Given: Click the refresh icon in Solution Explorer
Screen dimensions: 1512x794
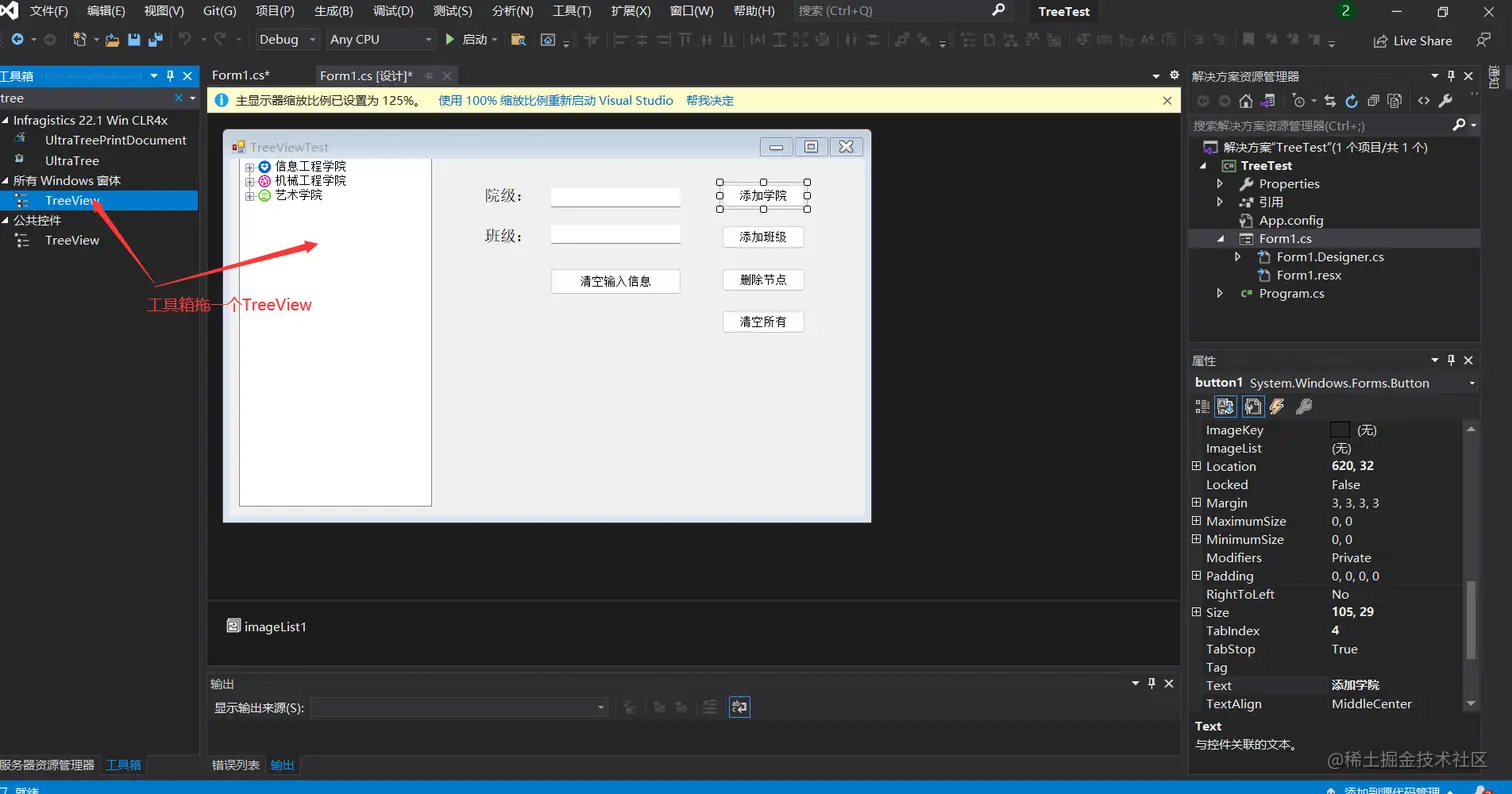Looking at the screenshot, I should (x=1351, y=101).
